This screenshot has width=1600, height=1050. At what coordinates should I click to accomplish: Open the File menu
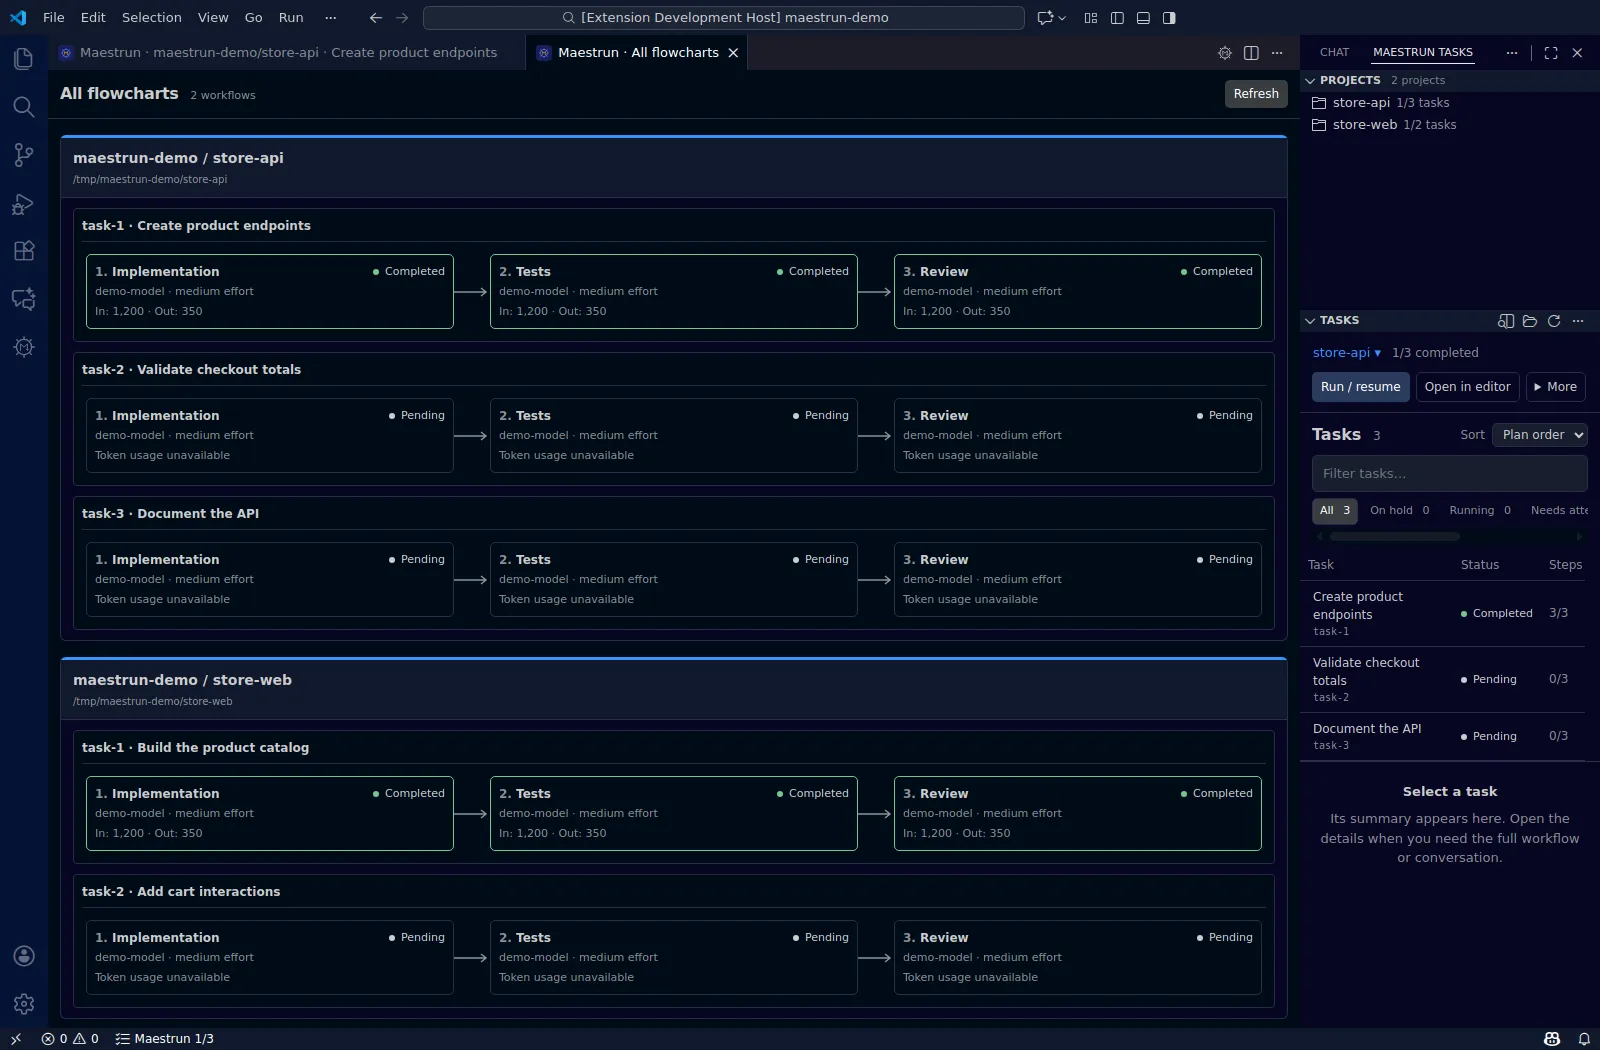[x=54, y=18]
